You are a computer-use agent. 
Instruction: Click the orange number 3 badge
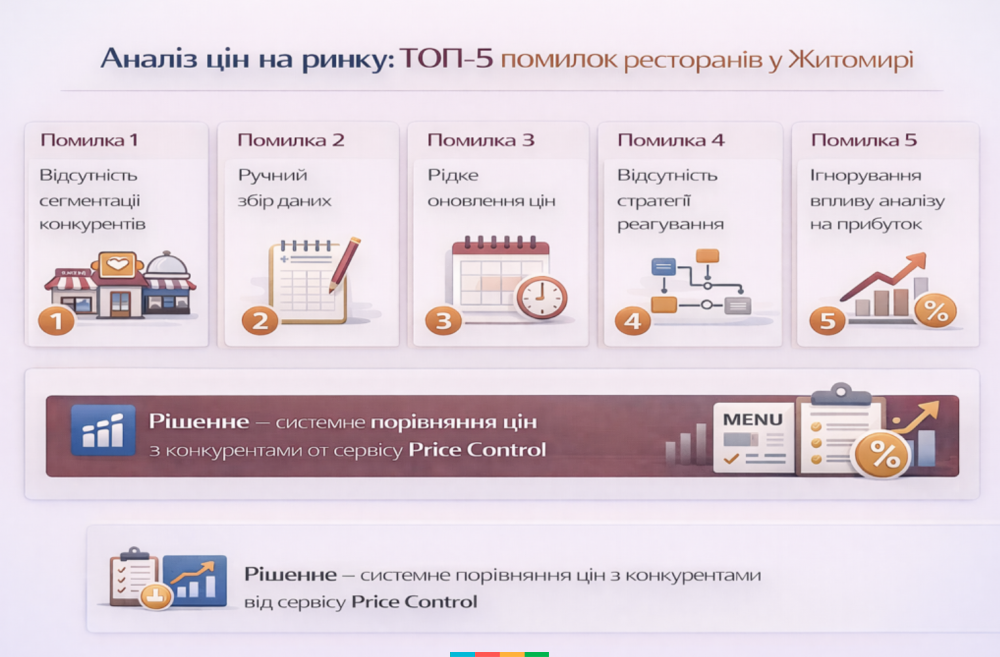(442, 321)
